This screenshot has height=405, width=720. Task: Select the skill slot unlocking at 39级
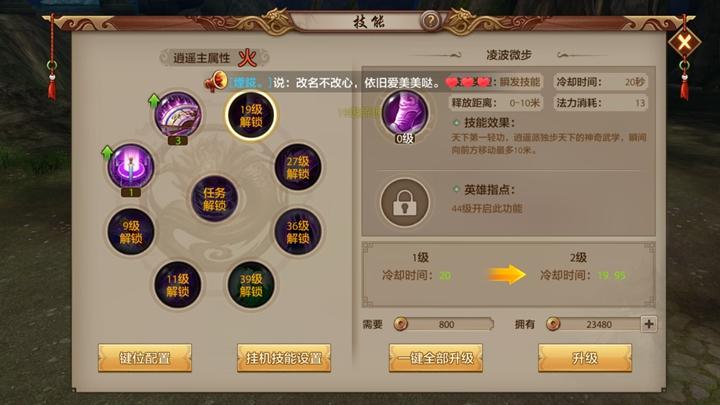point(251,285)
